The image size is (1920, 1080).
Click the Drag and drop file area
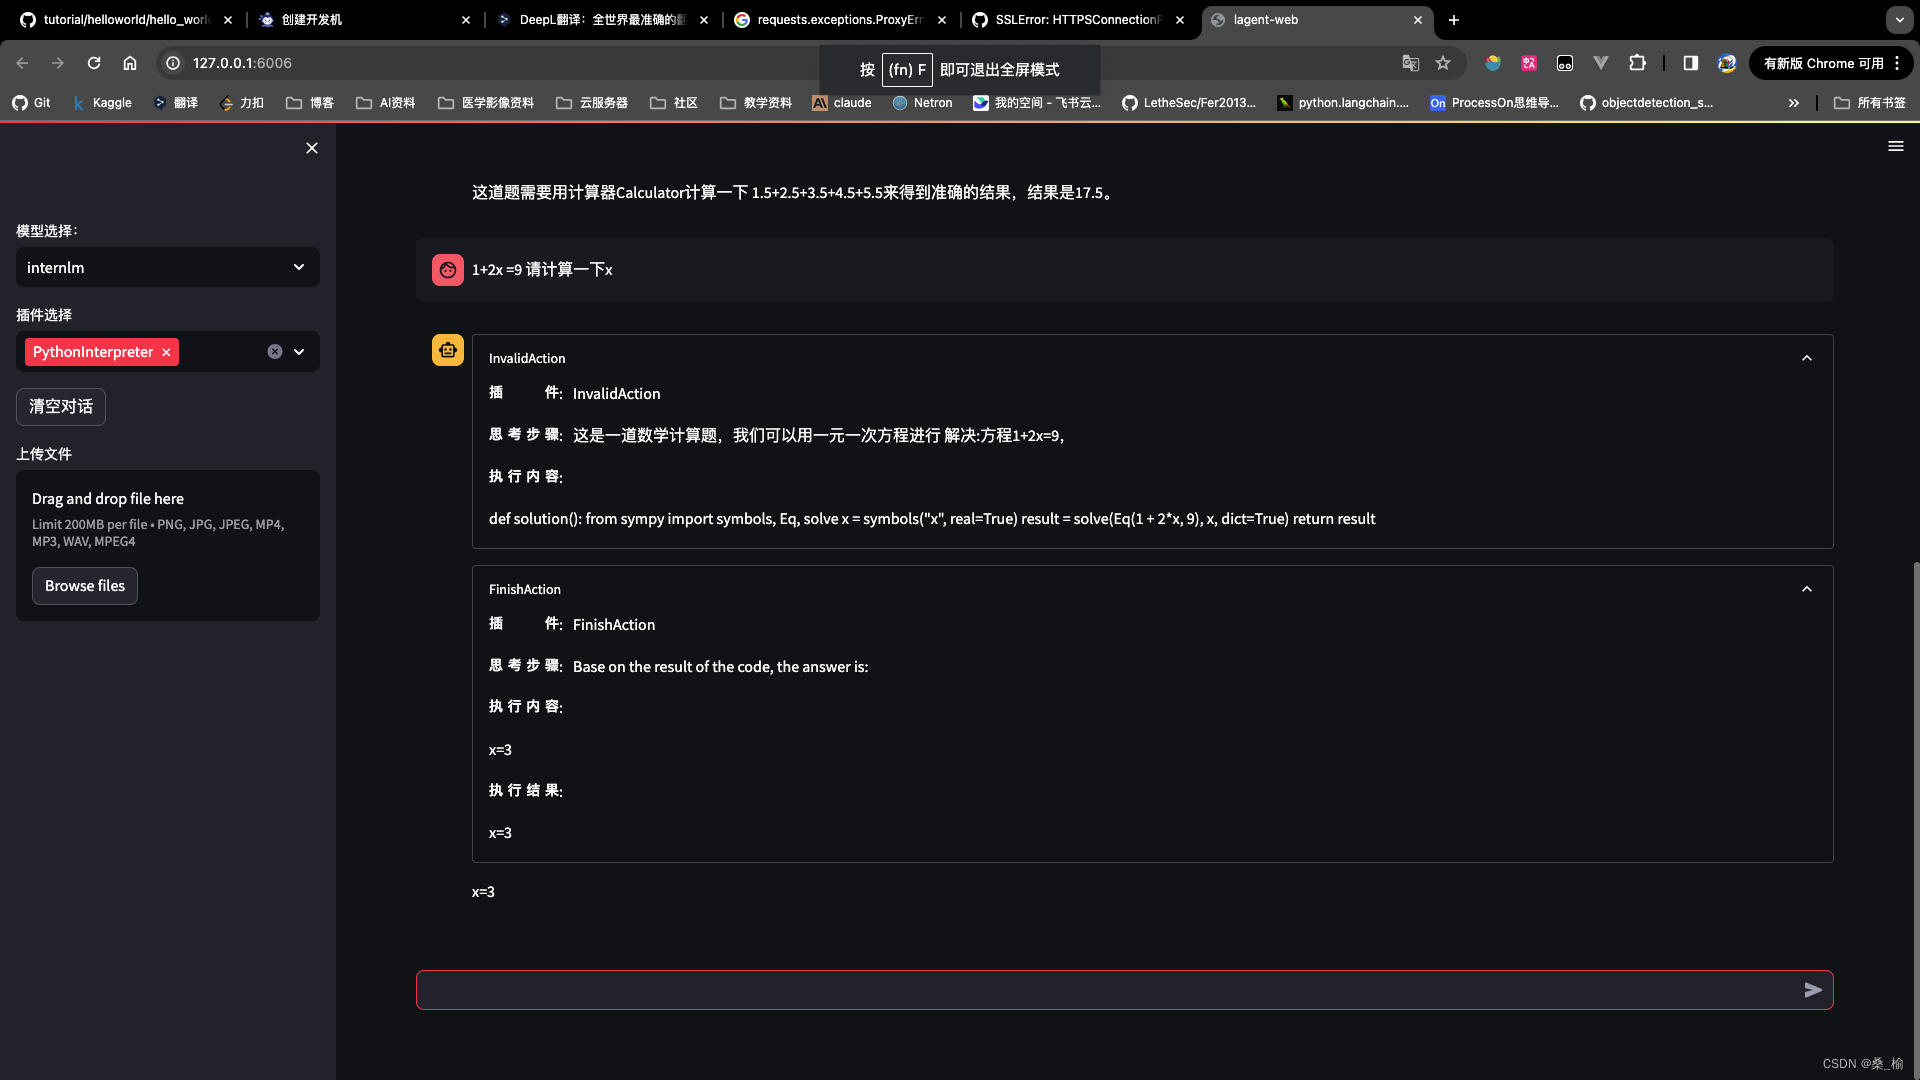168,545
